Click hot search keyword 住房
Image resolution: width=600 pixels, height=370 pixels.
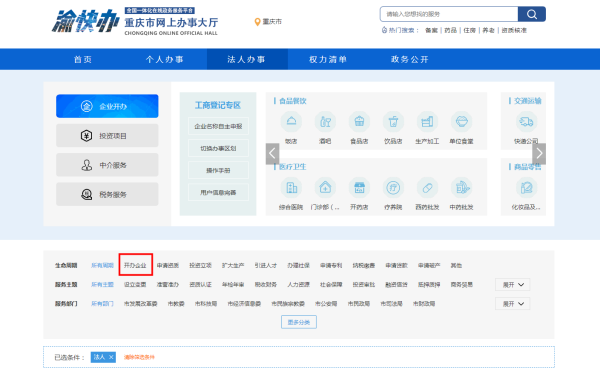tap(470, 30)
